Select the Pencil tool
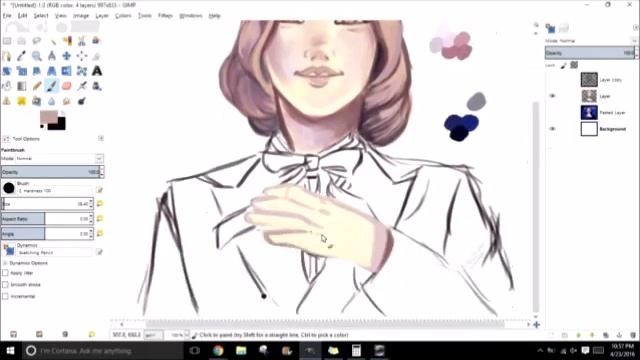Image resolution: width=640 pixels, height=360 pixels. 37,86
